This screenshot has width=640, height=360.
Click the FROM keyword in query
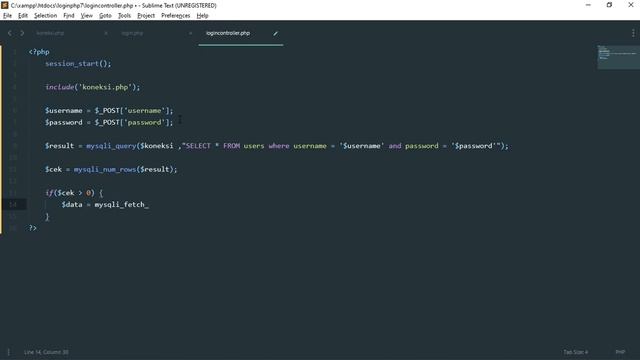(x=231, y=146)
